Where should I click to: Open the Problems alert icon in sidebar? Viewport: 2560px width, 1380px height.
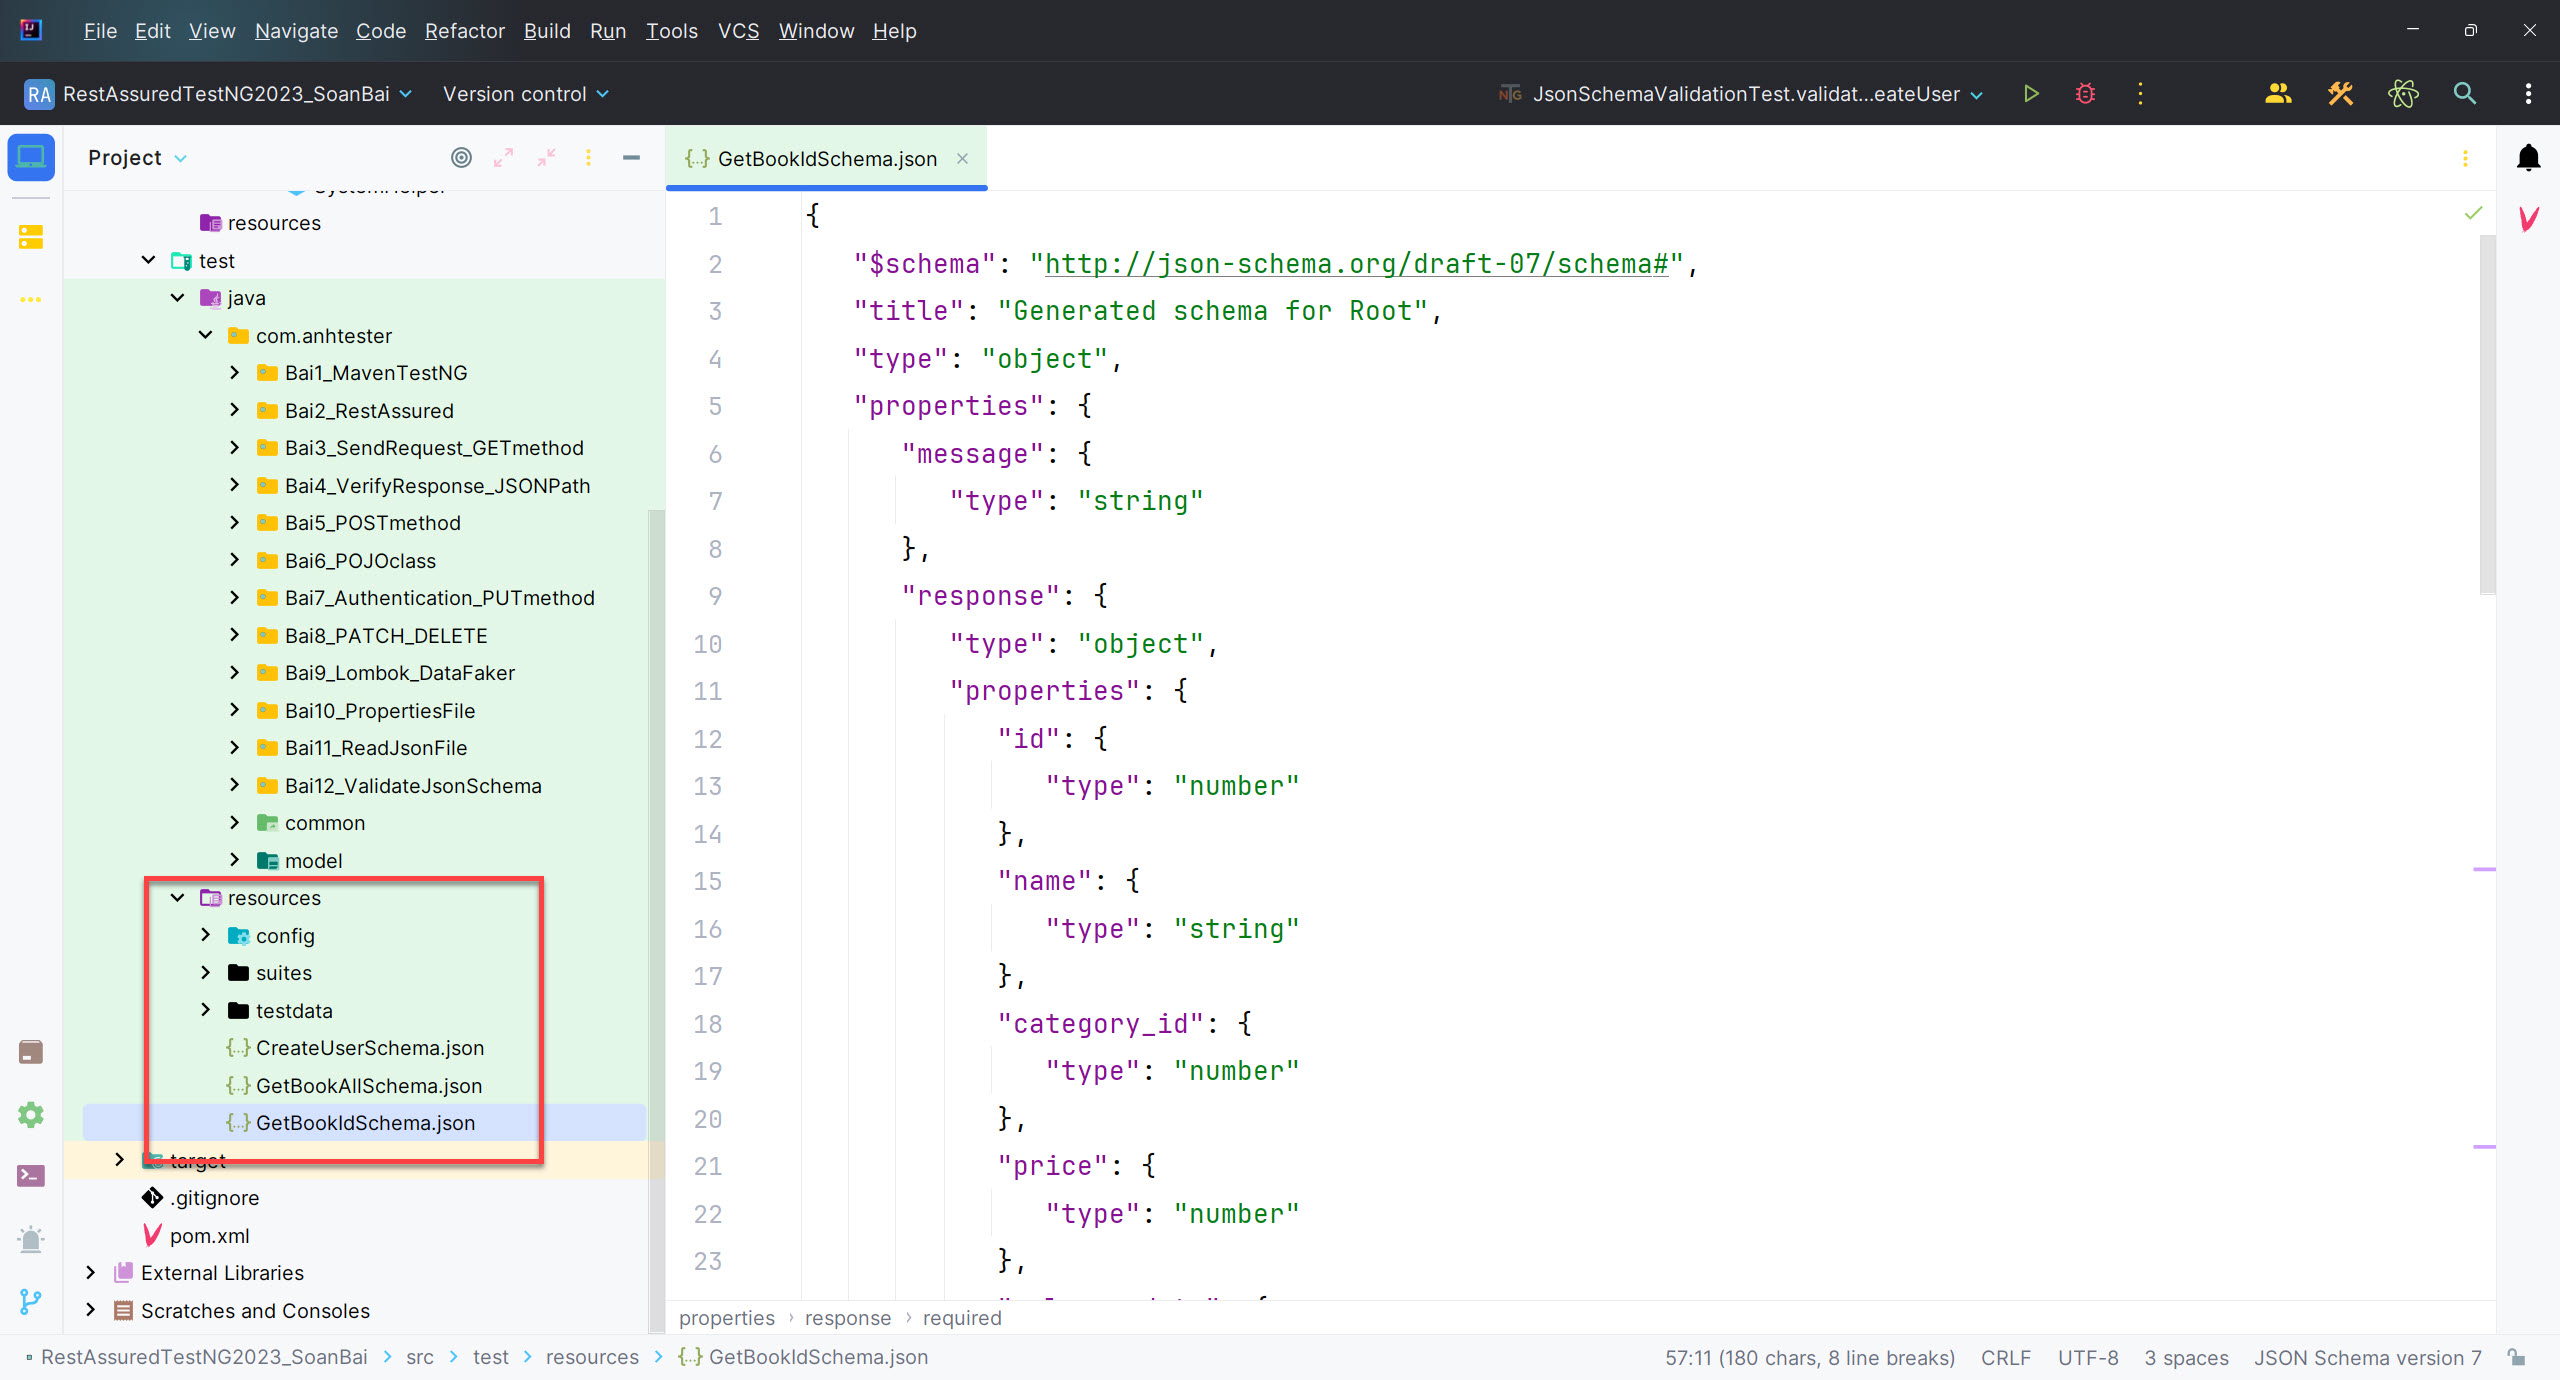pos(31,1239)
